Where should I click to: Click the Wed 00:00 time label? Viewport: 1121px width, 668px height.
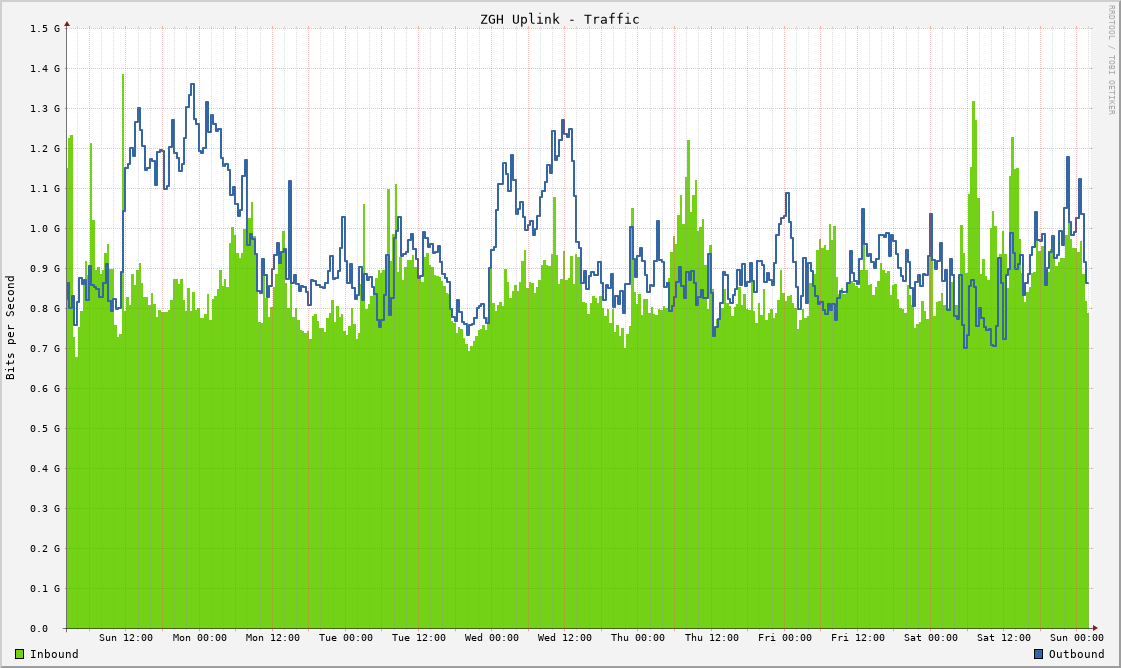tap(492, 638)
